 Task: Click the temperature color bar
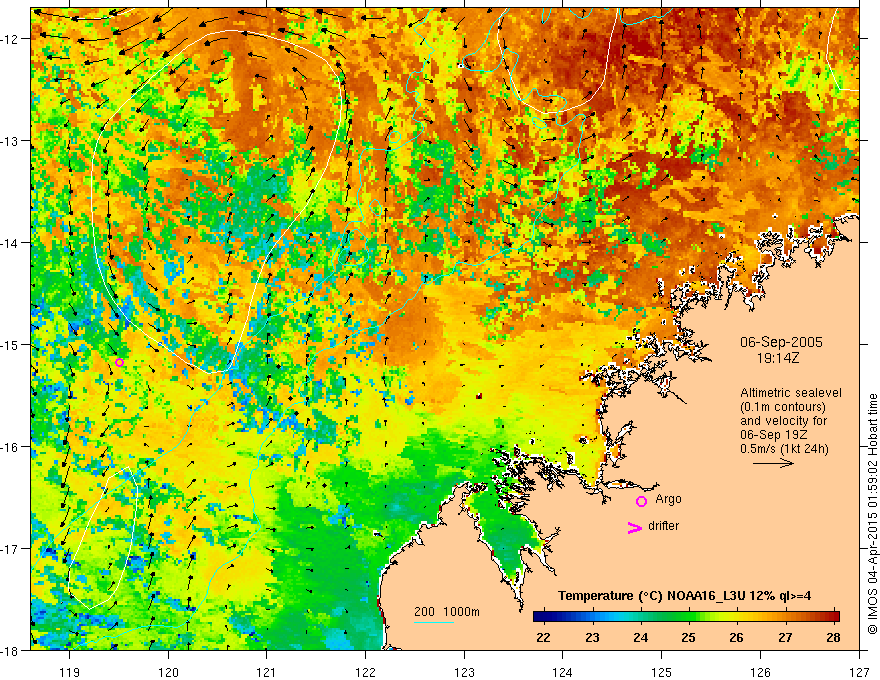pos(686,617)
